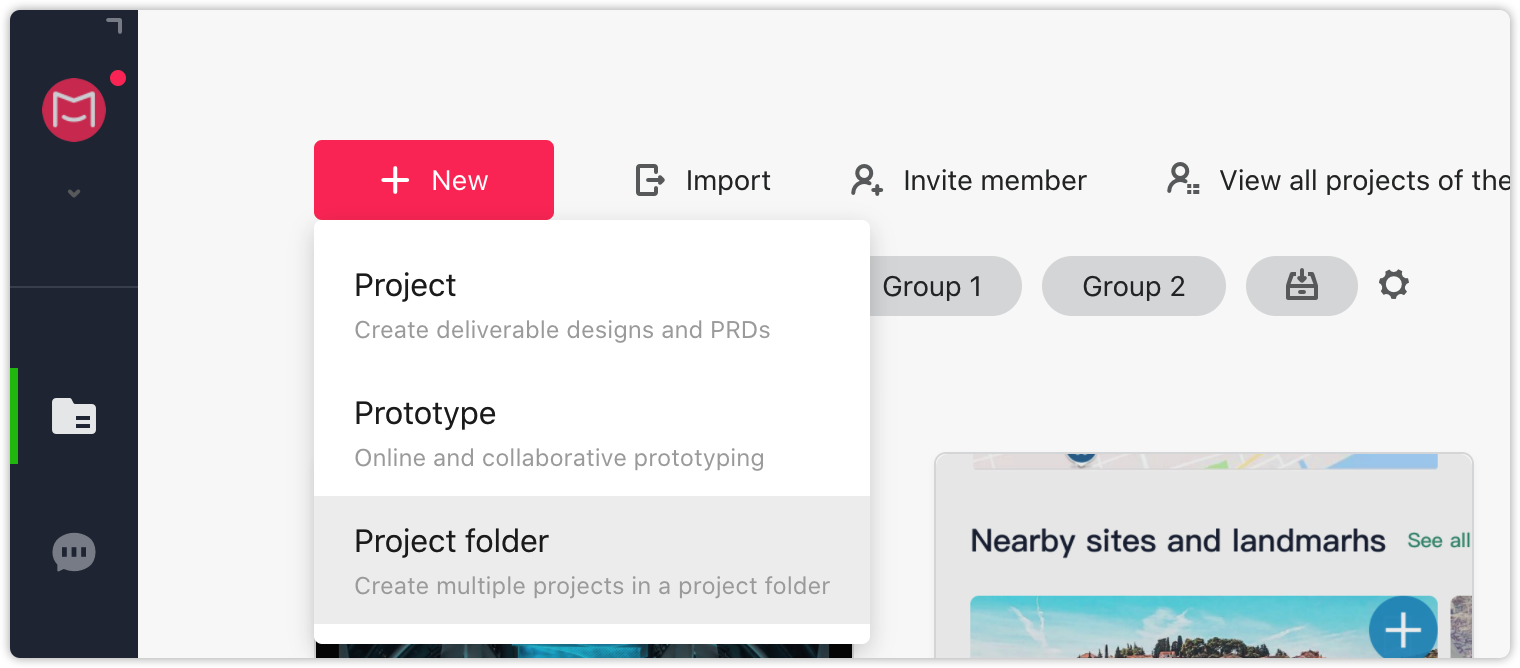Click the blue plus icon on photo

click(x=1402, y=629)
